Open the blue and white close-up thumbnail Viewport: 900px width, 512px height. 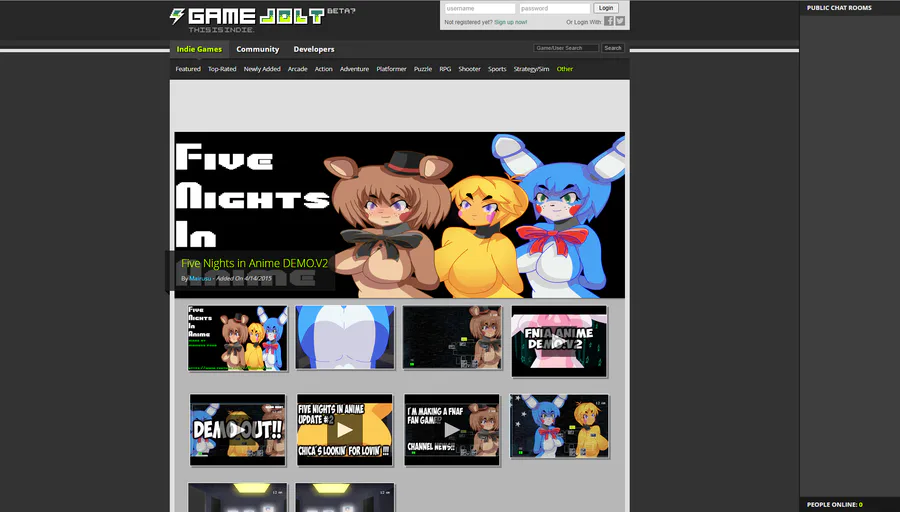(345, 338)
